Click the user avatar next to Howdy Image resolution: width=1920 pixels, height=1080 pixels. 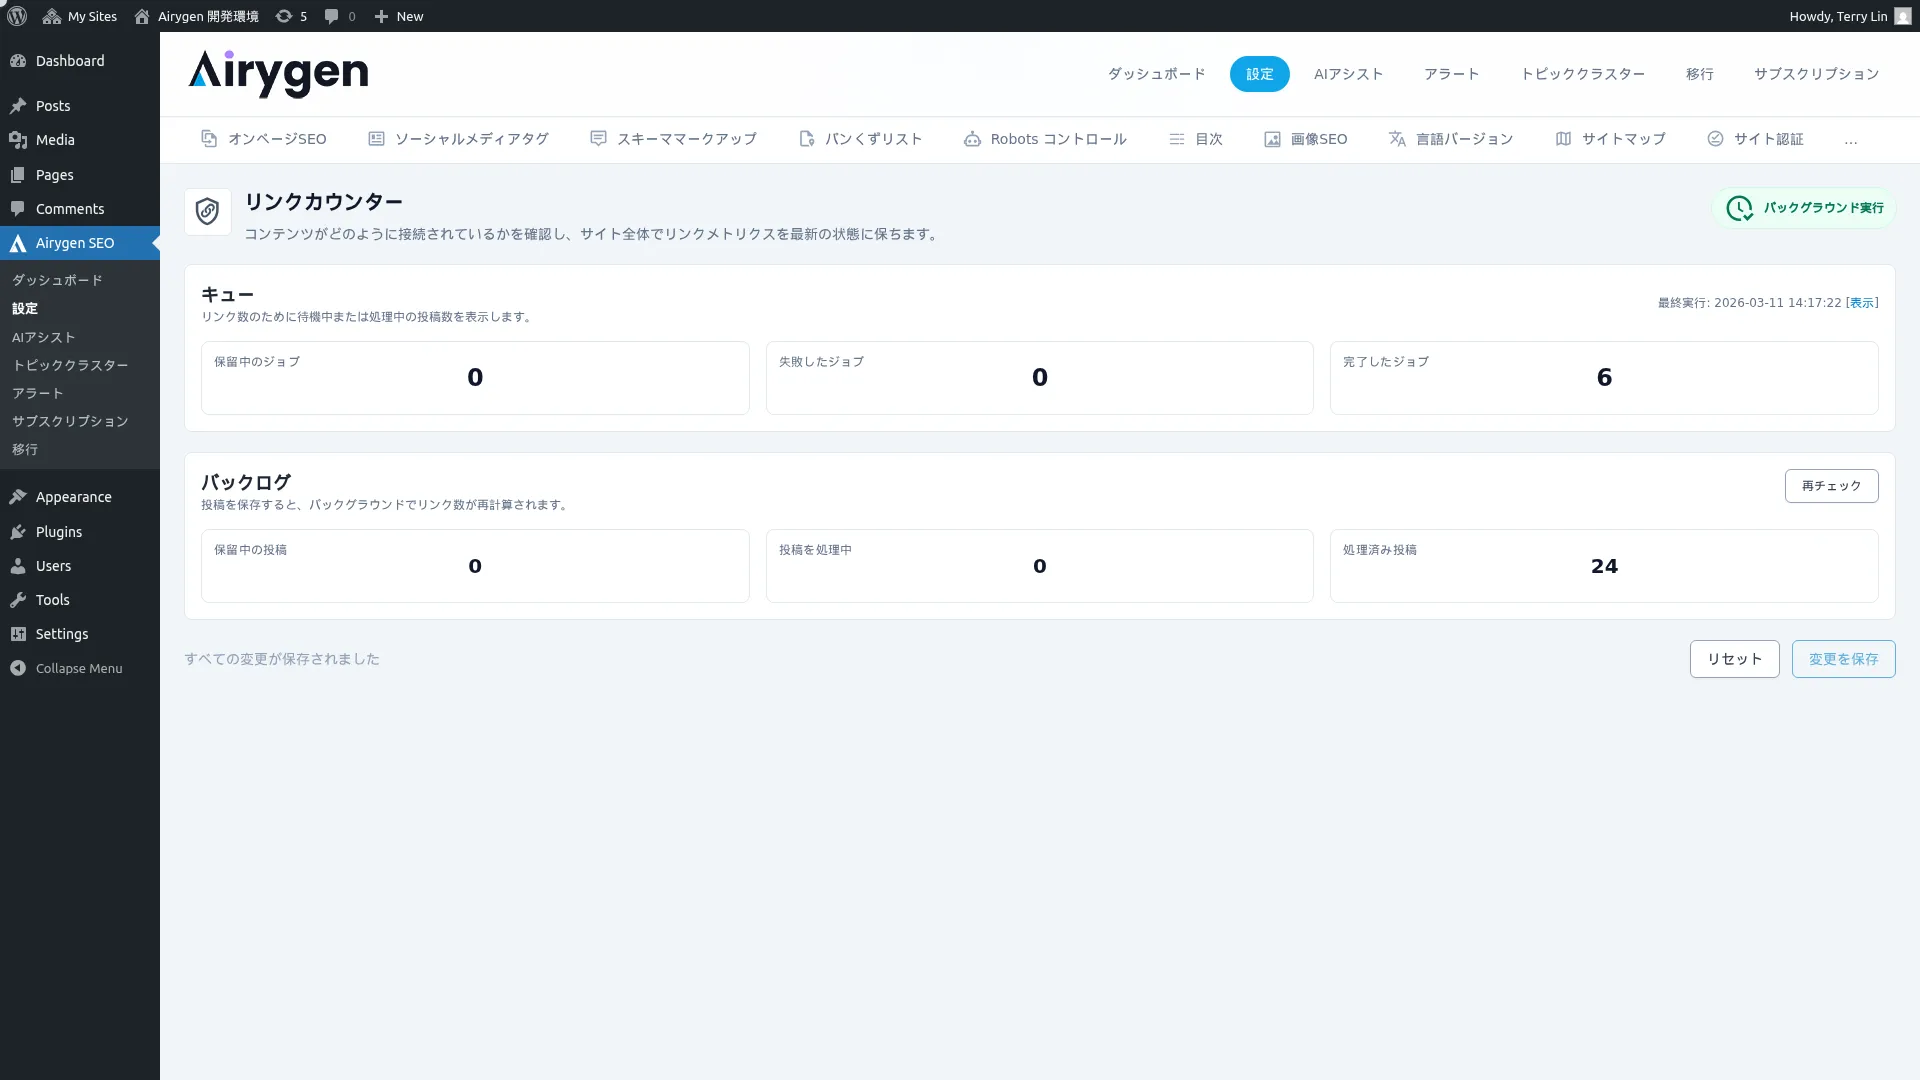(1903, 16)
